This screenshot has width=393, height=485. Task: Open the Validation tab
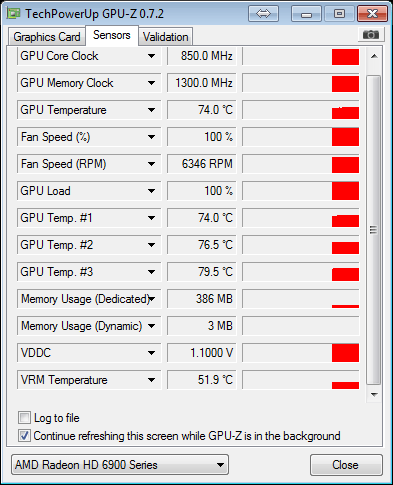pyautogui.click(x=166, y=37)
